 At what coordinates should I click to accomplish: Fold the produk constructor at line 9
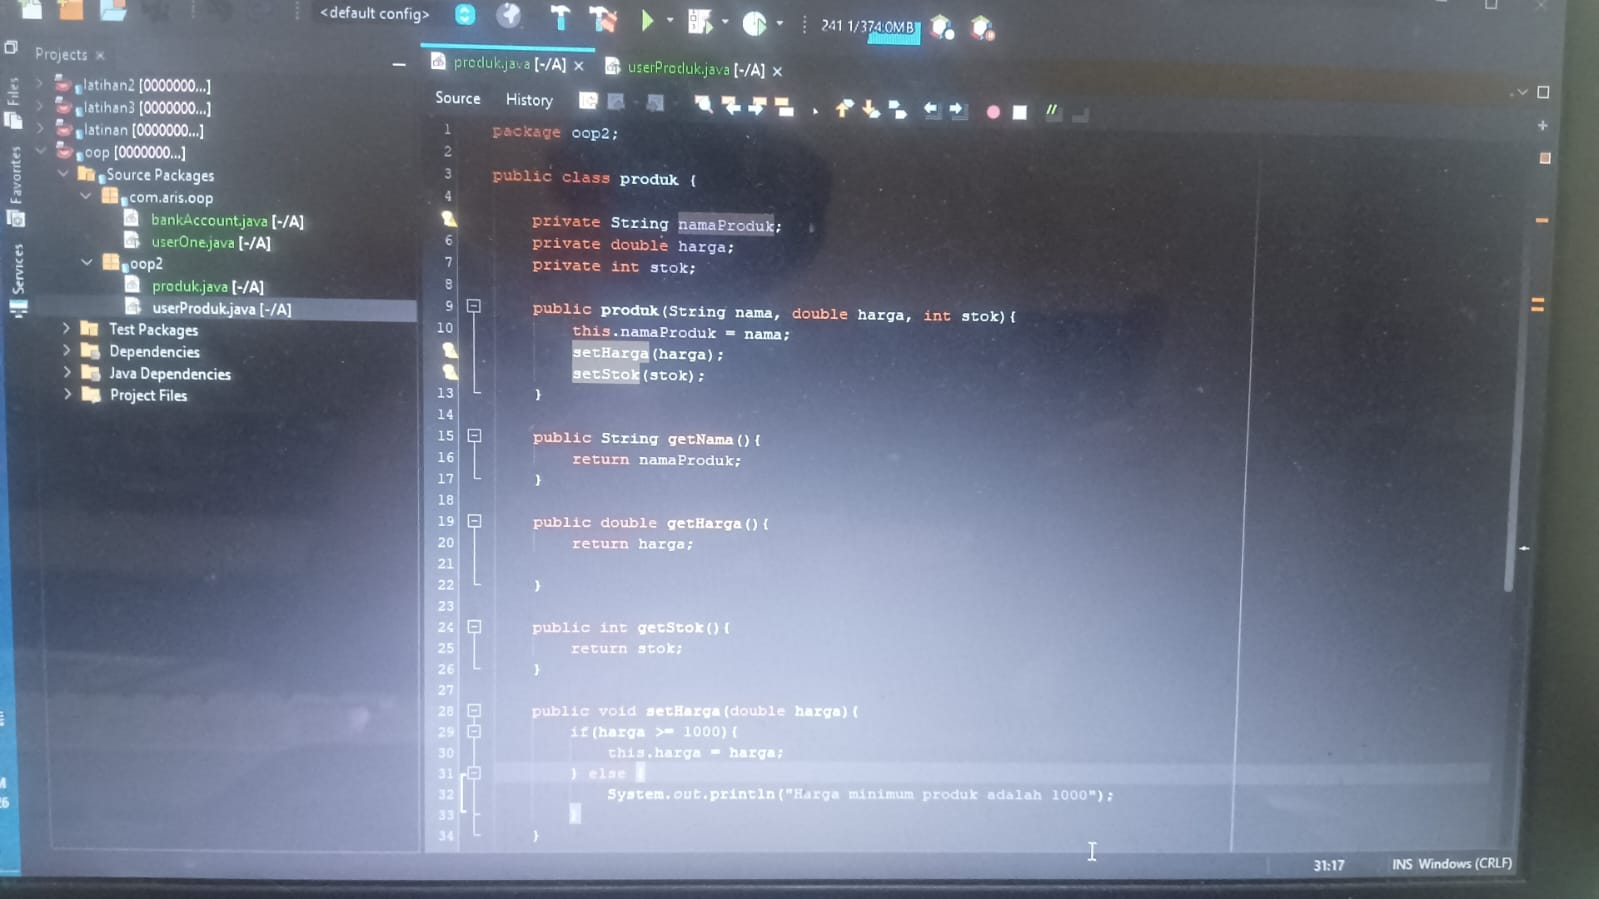[474, 306]
